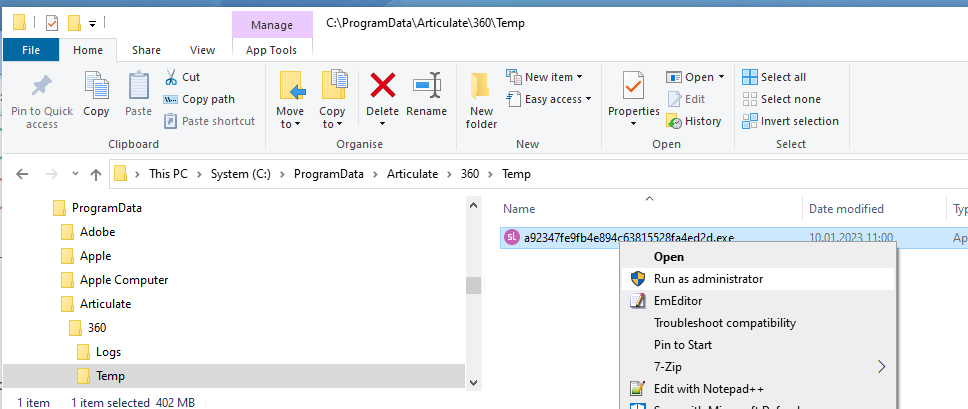This screenshot has height=409, width=968.
Task: Choose Run as administrator
Action: pos(757,279)
